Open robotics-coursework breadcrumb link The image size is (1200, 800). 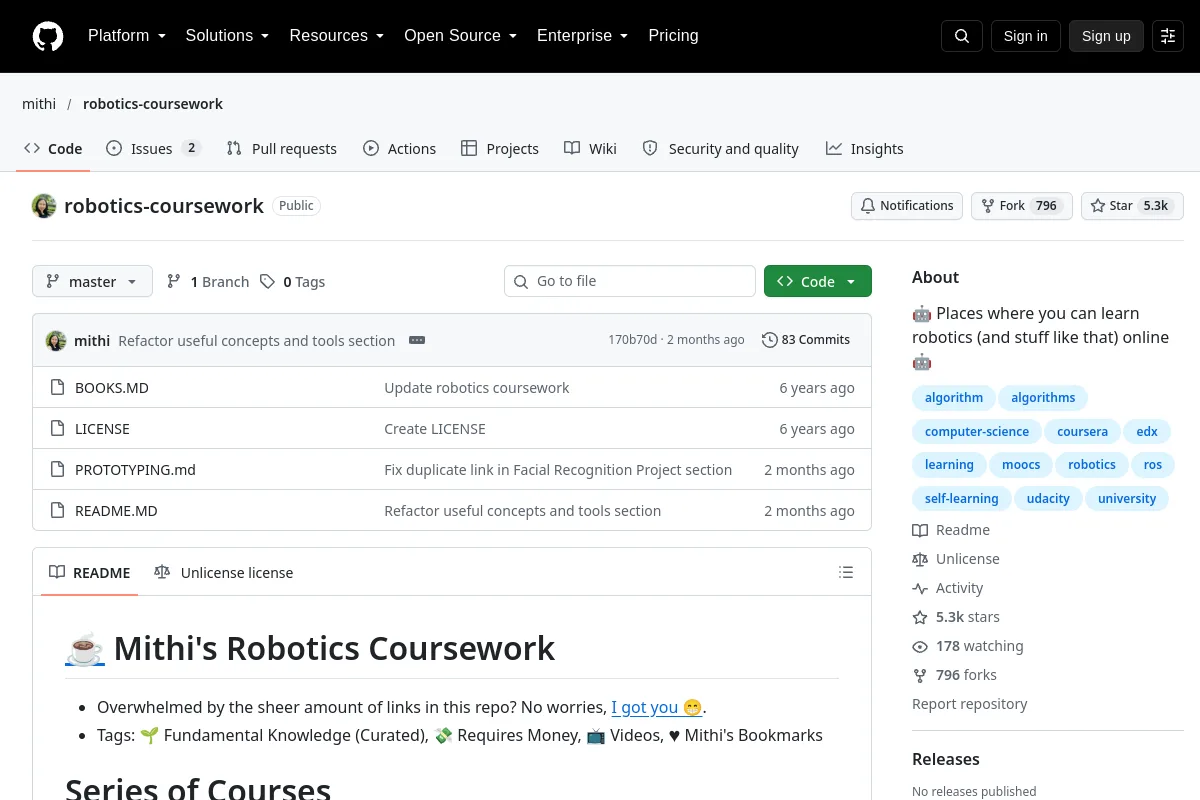153,104
